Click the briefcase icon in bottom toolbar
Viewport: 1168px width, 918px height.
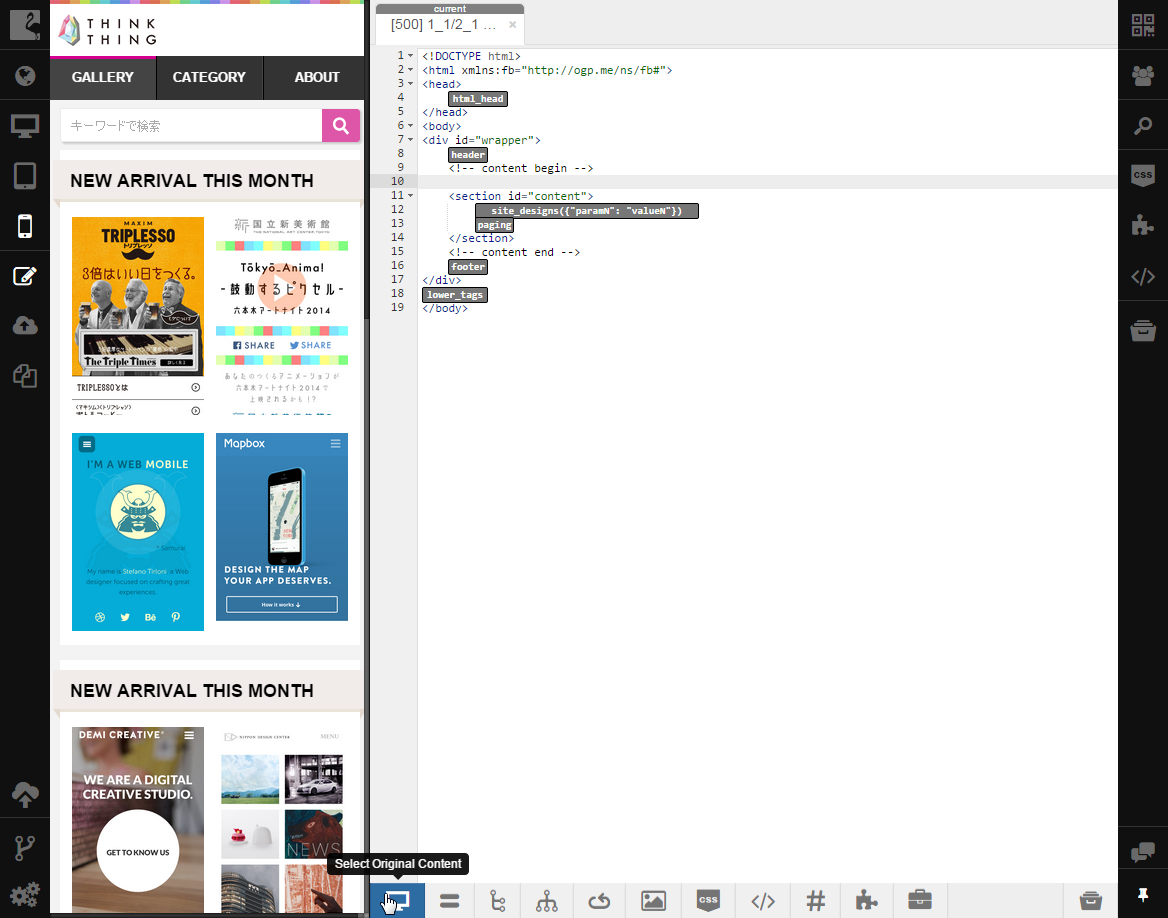tap(920, 900)
